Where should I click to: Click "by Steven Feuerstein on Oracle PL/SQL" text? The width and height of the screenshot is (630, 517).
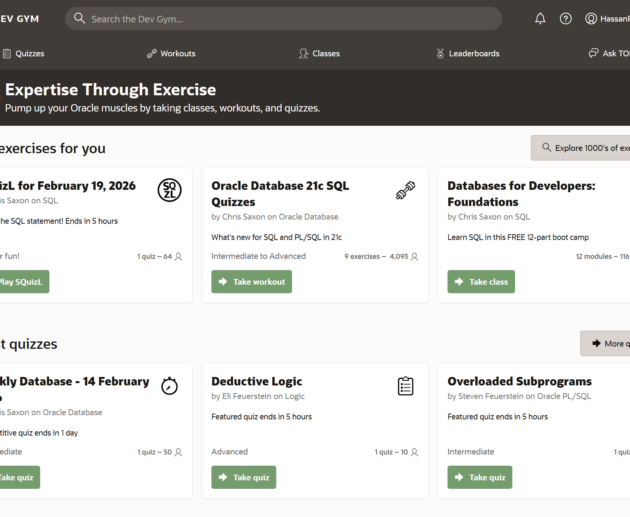(519, 396)
